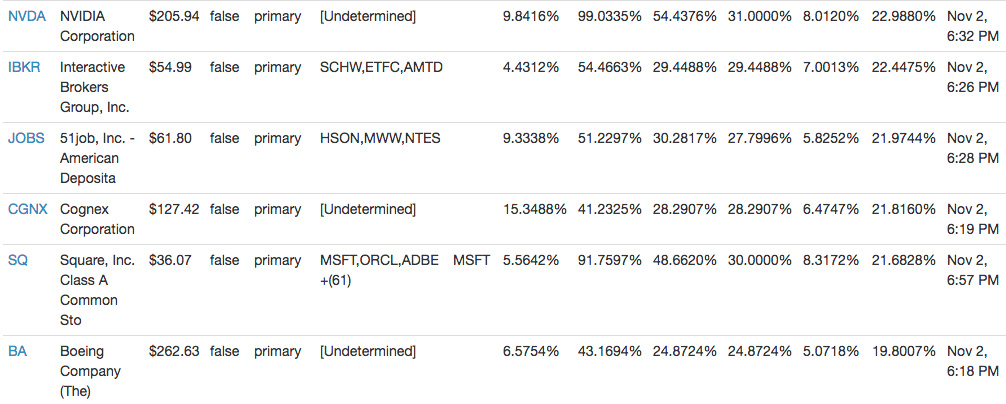1006x404 pixels.
Task: Click the Nov 2, 6:57 PM timestamp
Action: (973, 271)
